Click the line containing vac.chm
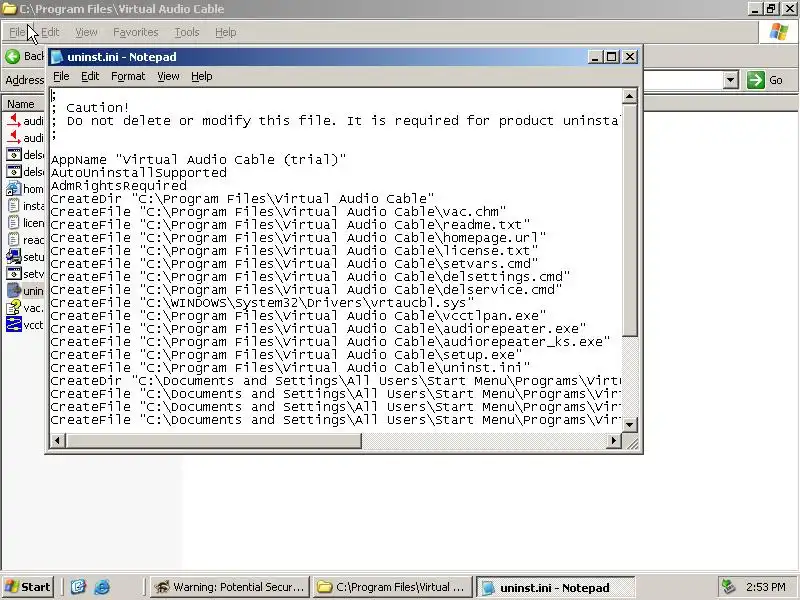Image resolution: width=800 pixels, height=600 pixels. point(278,212)
